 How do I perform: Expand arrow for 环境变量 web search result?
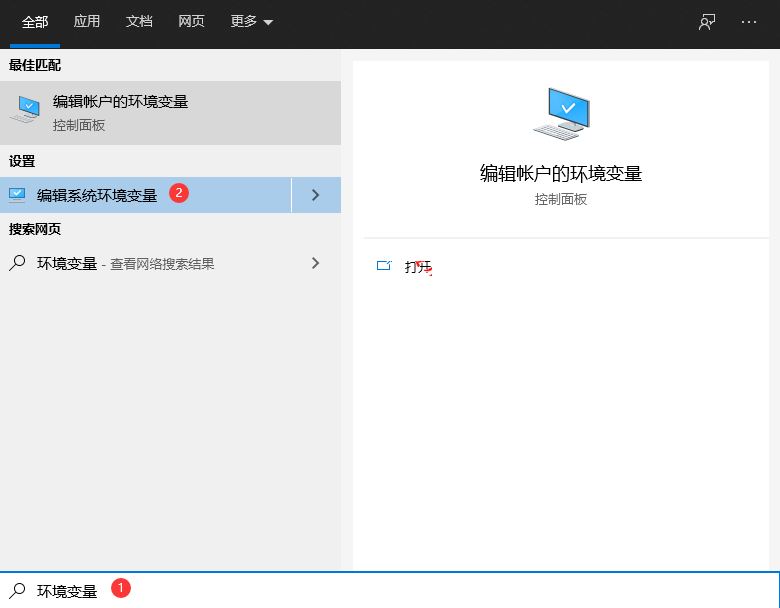pyautogui.click(x=315, y=263)
